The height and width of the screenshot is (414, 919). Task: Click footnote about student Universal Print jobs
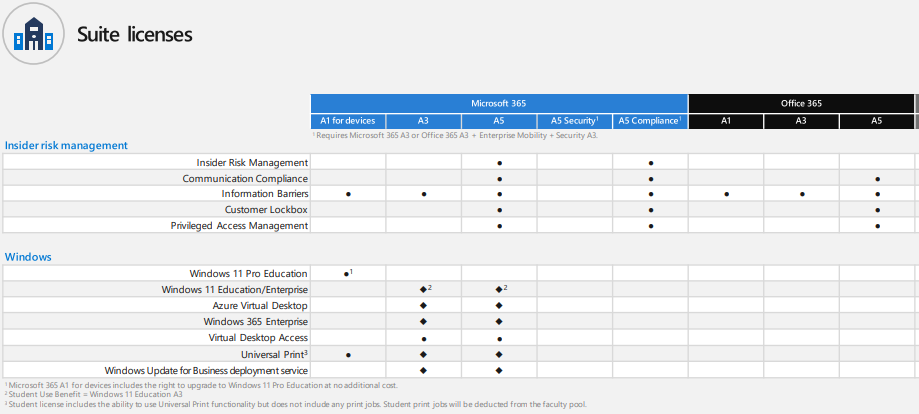click(x=295, y=405)
